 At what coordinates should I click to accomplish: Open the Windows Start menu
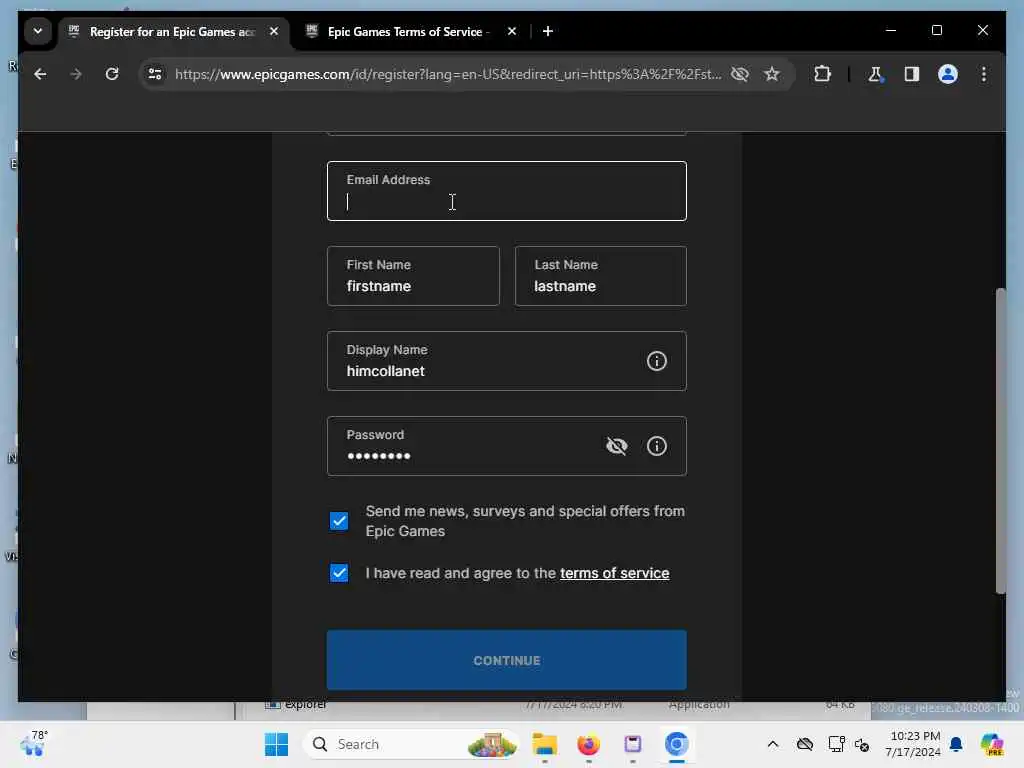coord(276,744)
